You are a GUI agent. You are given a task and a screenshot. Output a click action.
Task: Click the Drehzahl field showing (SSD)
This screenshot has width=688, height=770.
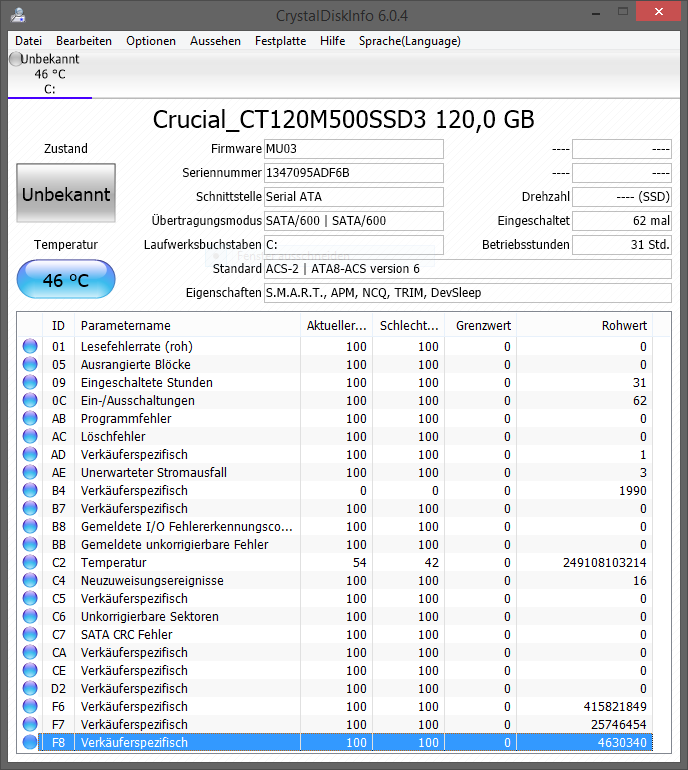point(622,197)
